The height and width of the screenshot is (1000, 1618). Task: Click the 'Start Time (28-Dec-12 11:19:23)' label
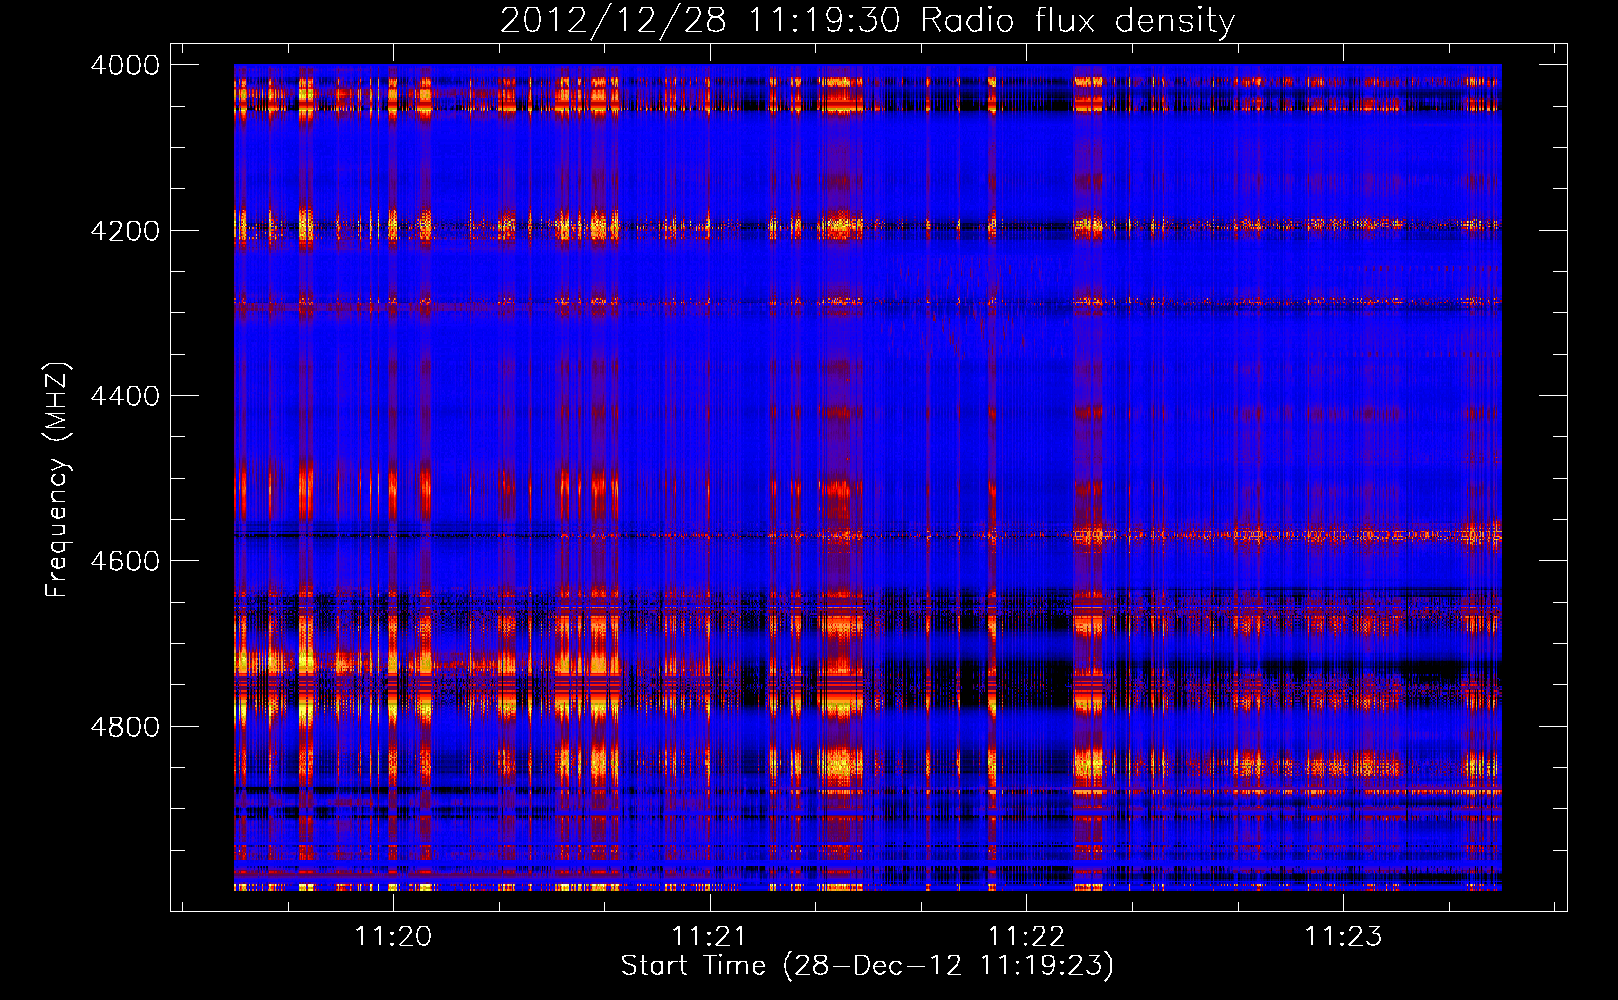tap(867, 966)
